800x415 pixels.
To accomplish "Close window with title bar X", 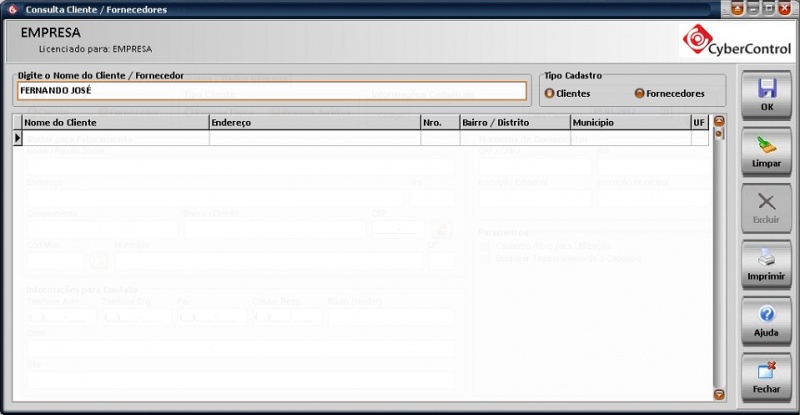I will click(x=785, y=9).
